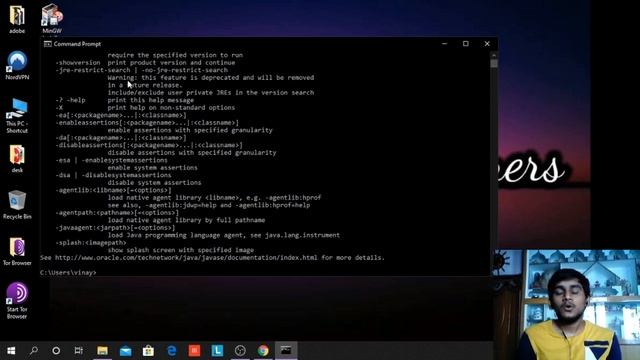Image resolution: width=640 pixels, height=360 pixels.
Task: Click Command Prompt title bar system icon
Action: click(48, 44)
